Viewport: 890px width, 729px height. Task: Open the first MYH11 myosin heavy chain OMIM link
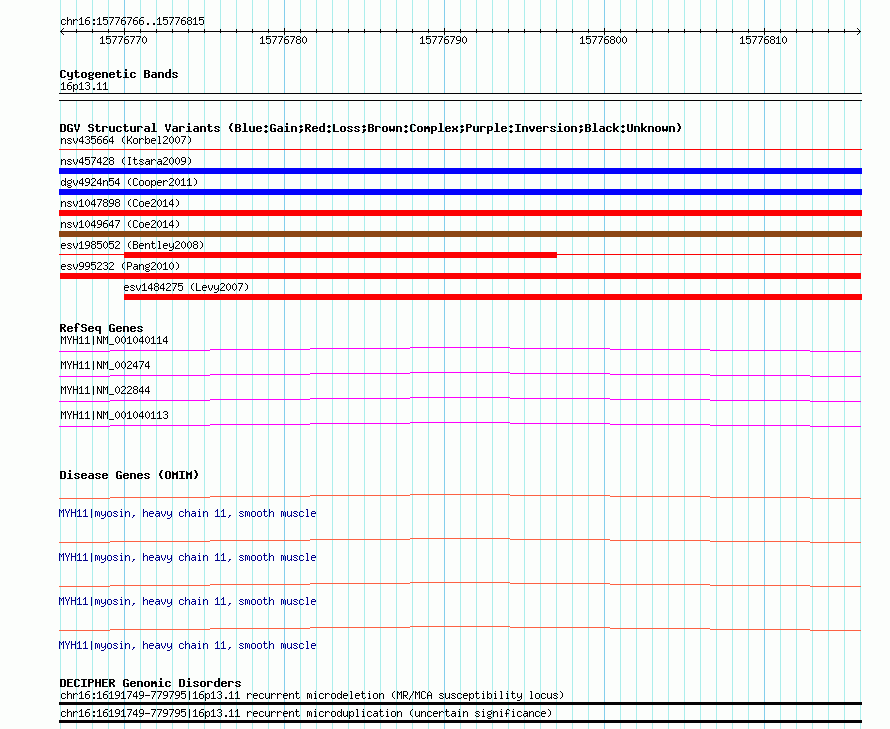click(x=187, y=513)
